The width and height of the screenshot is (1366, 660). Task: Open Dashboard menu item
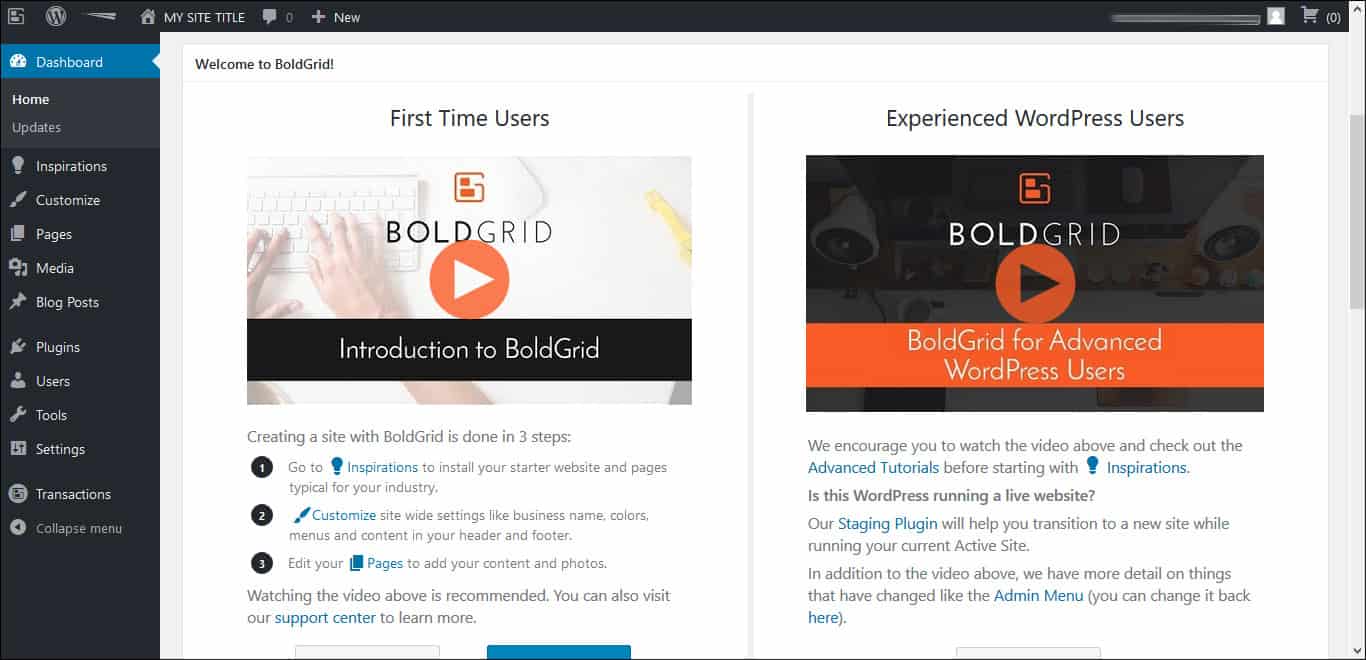80,62
